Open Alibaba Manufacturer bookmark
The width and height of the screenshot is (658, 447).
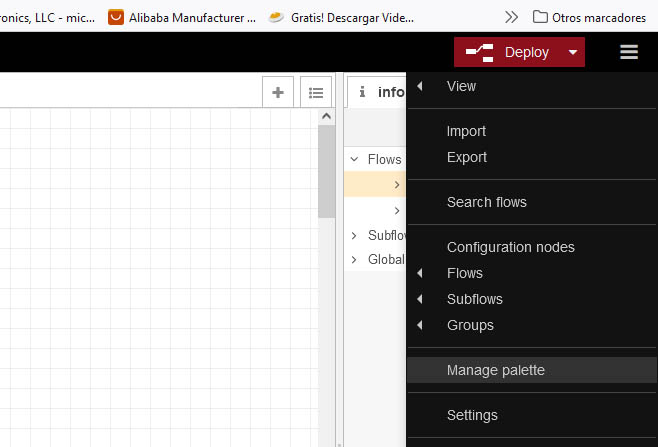182,18
